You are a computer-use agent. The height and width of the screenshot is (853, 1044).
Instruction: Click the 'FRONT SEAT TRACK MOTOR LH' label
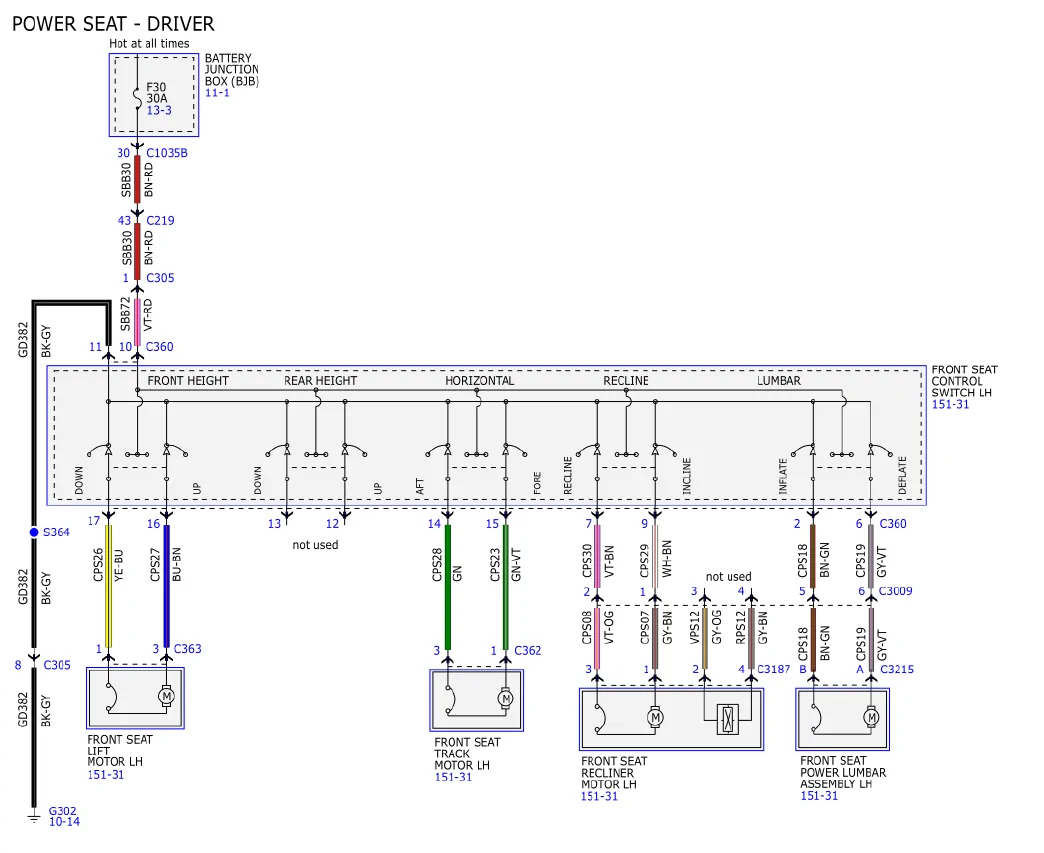pyautogui.click(x=467, y=754)
